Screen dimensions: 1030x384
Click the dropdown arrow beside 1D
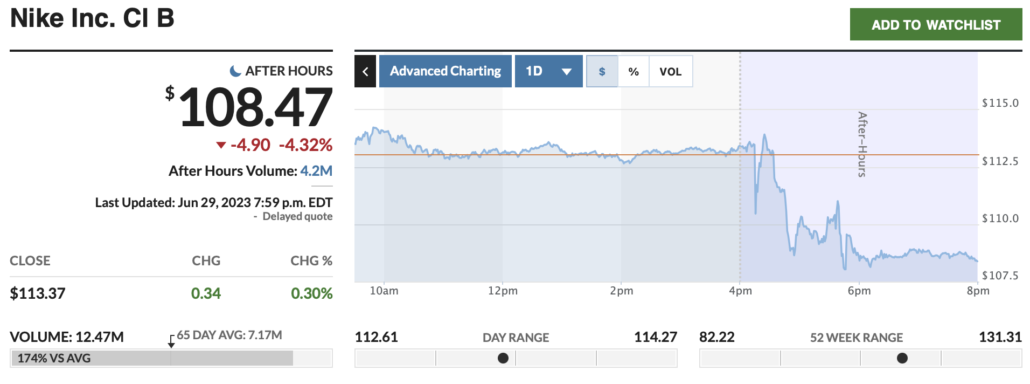click(x=567, y=72)
